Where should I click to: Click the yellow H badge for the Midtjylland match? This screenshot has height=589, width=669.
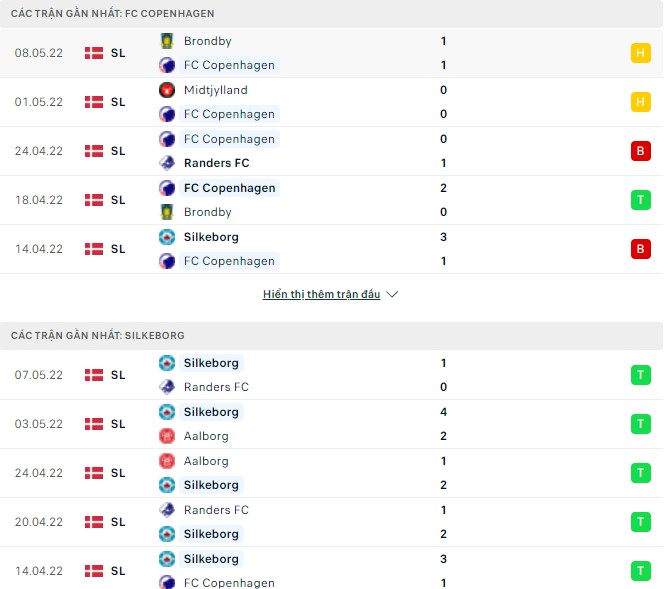tap(640, 102)
